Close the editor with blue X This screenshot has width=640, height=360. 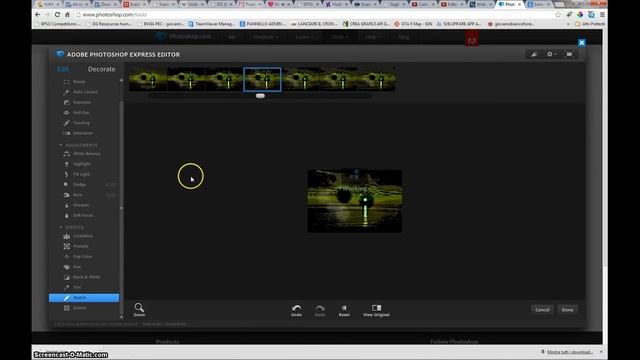click(582, 42)
